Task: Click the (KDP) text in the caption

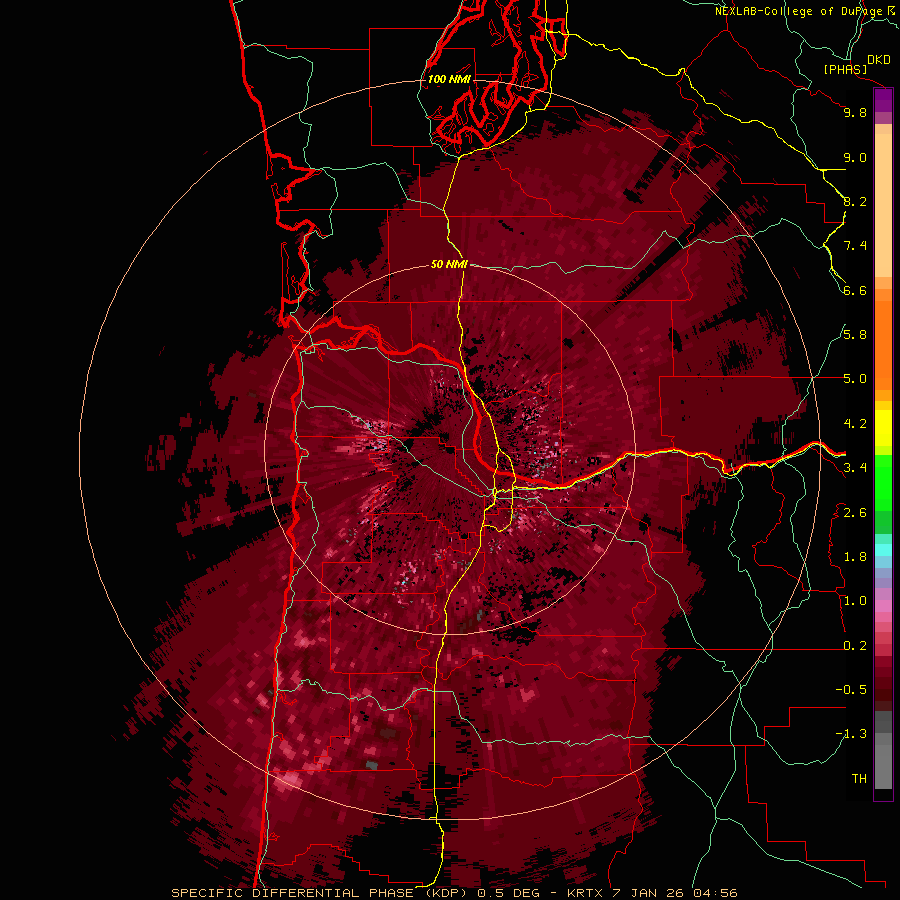Action: (x=444, y=893)
